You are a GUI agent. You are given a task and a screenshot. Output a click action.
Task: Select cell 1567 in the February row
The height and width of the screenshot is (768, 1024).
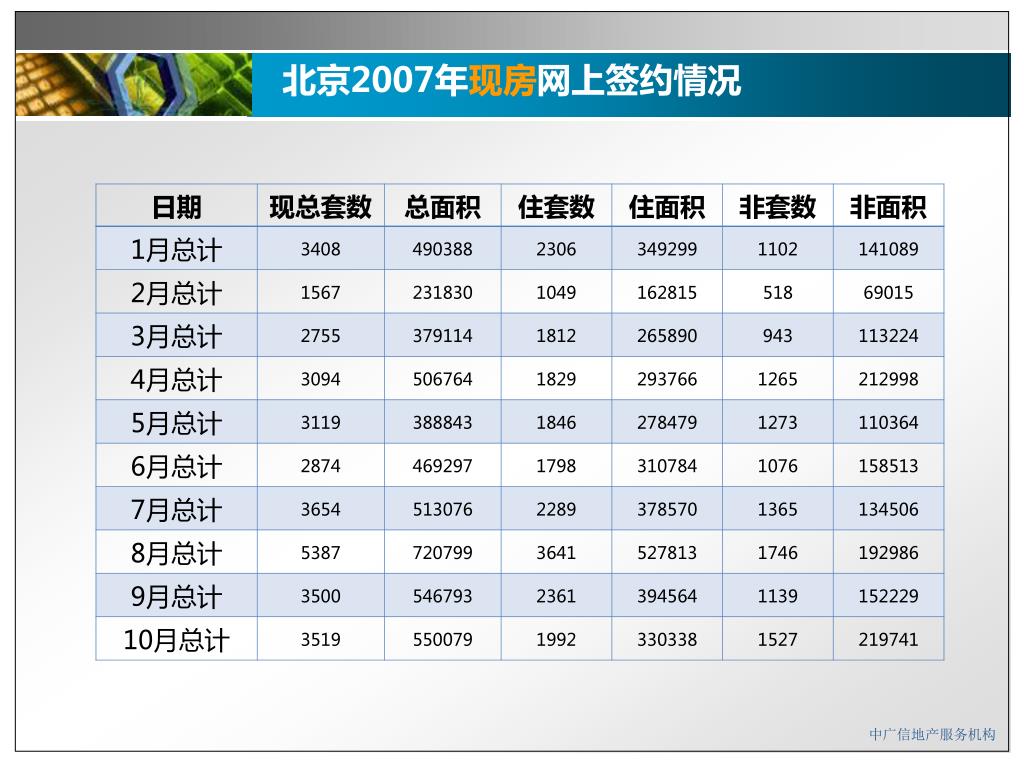pyautogui.click(x=321, y=292)
